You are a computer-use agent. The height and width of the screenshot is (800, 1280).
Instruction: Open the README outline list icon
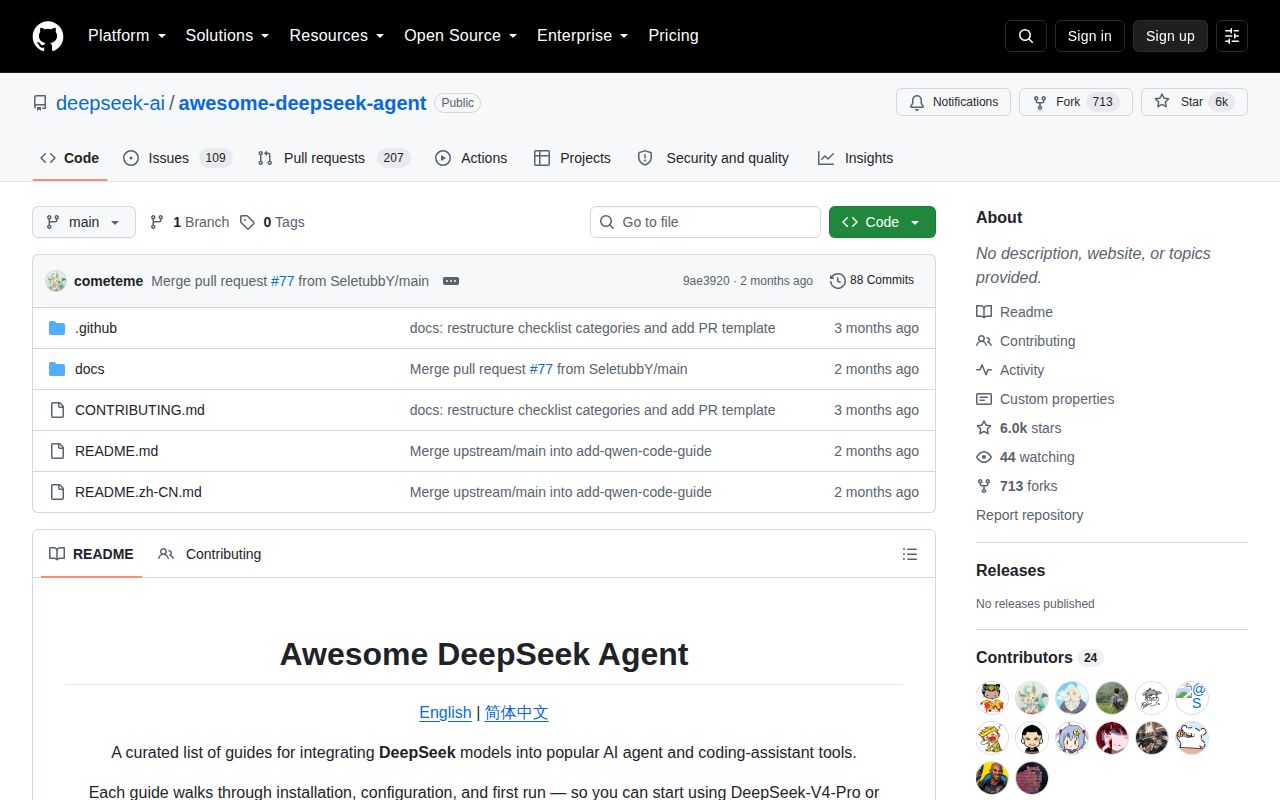pos(910,554)
